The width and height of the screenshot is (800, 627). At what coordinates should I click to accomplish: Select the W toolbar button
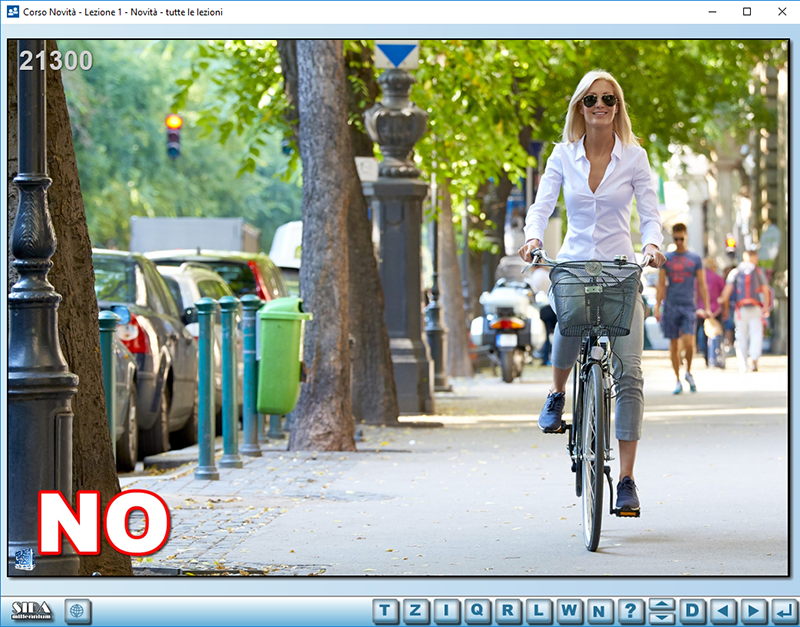point(569,611)
